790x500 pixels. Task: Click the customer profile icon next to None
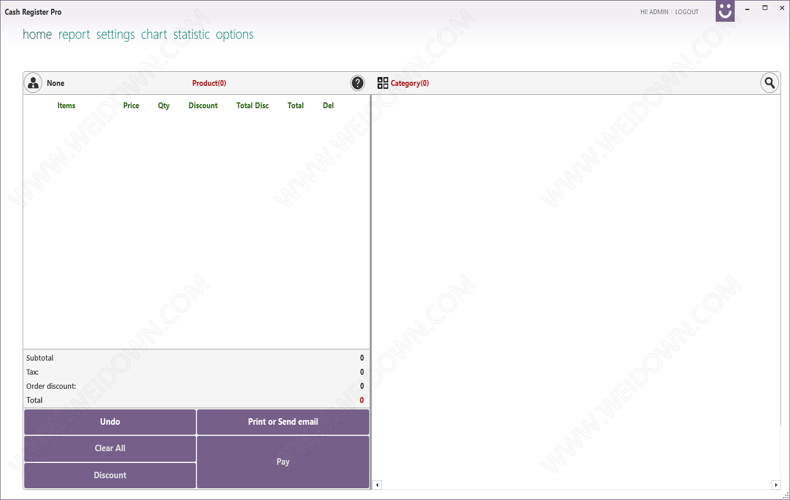pyautogui.click(x=33, y=83)
